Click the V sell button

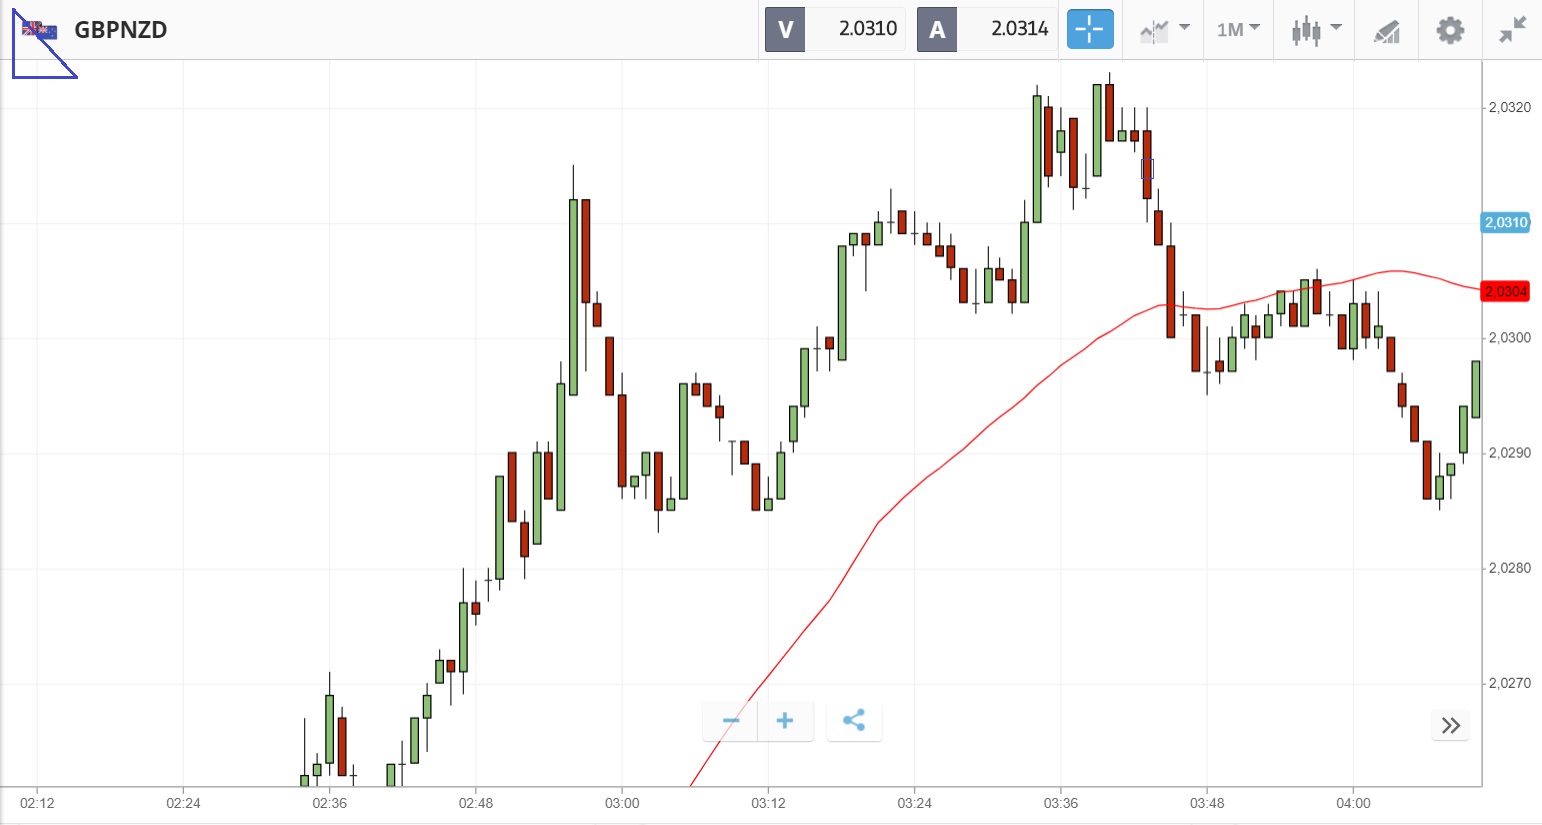785,29
